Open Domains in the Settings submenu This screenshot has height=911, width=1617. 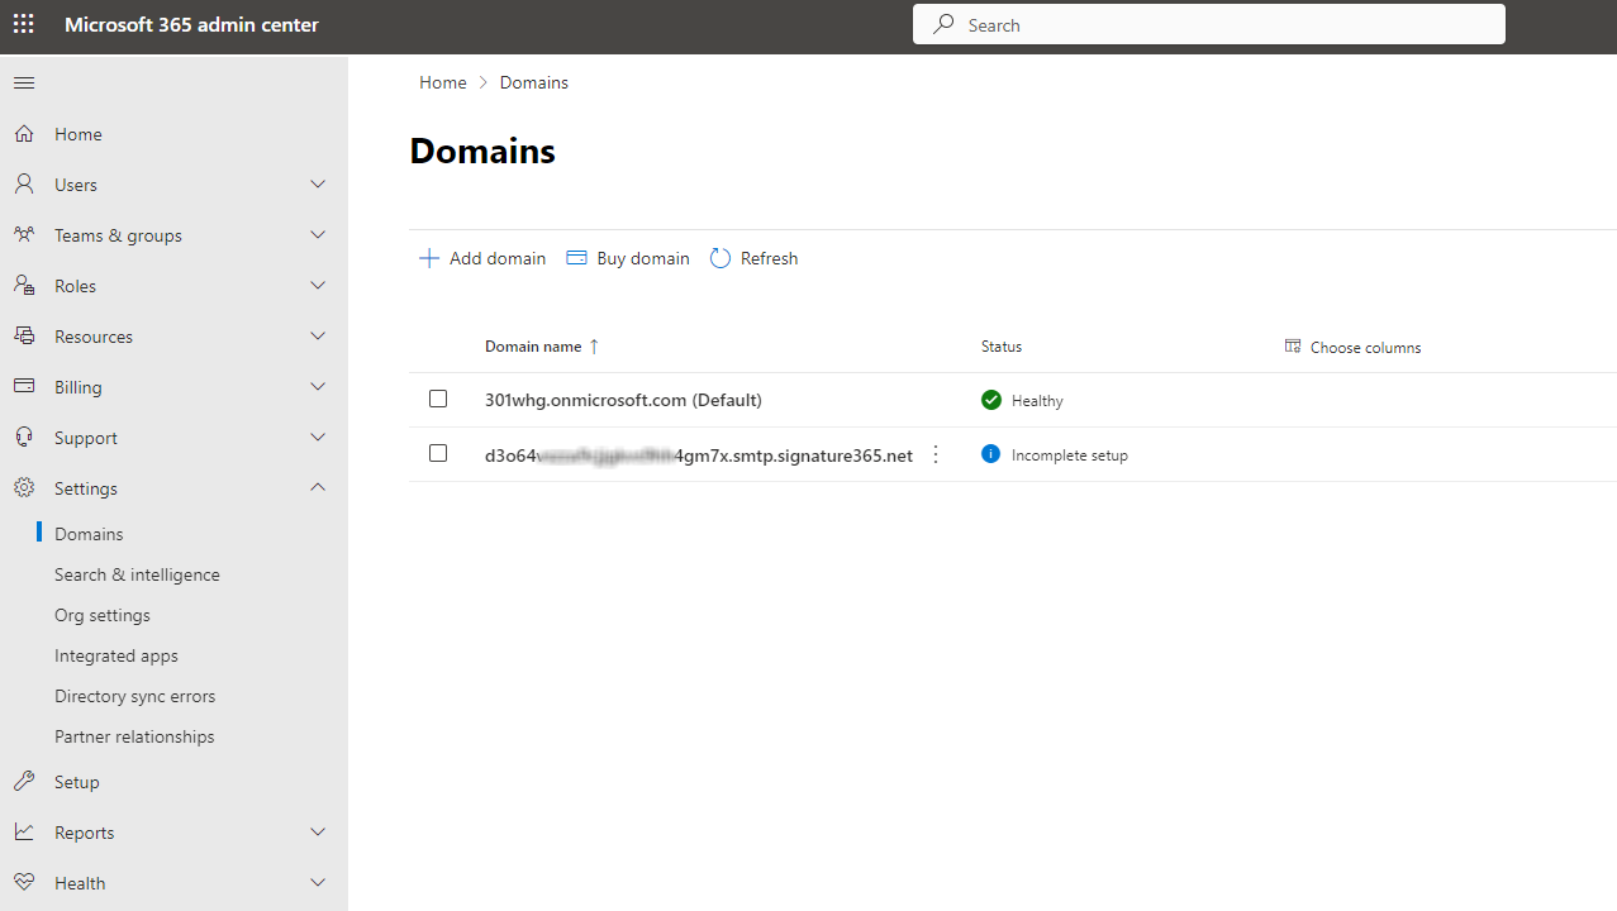(x=89, y=534)
